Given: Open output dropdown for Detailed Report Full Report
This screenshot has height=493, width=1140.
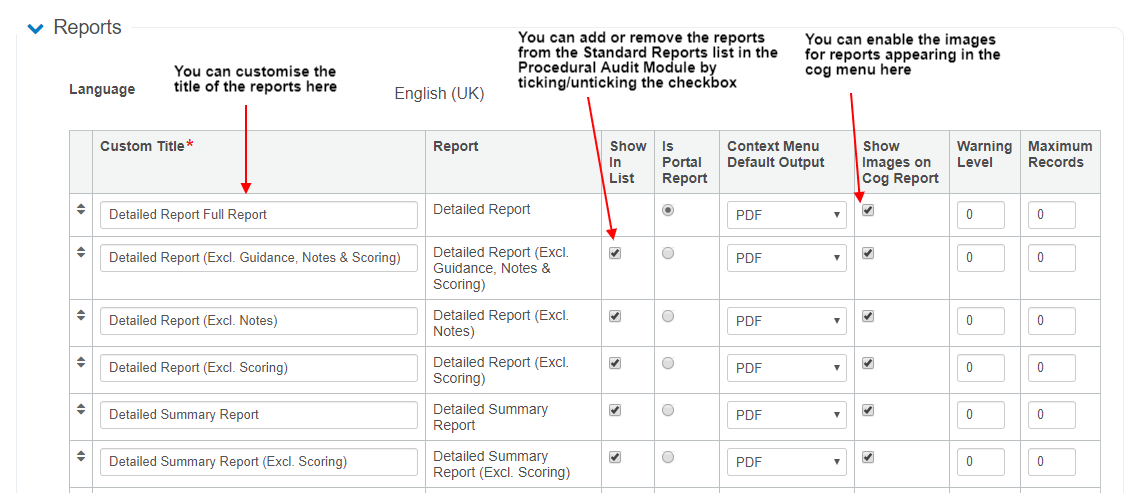Looking at the screenshot, I should [786, 215].
